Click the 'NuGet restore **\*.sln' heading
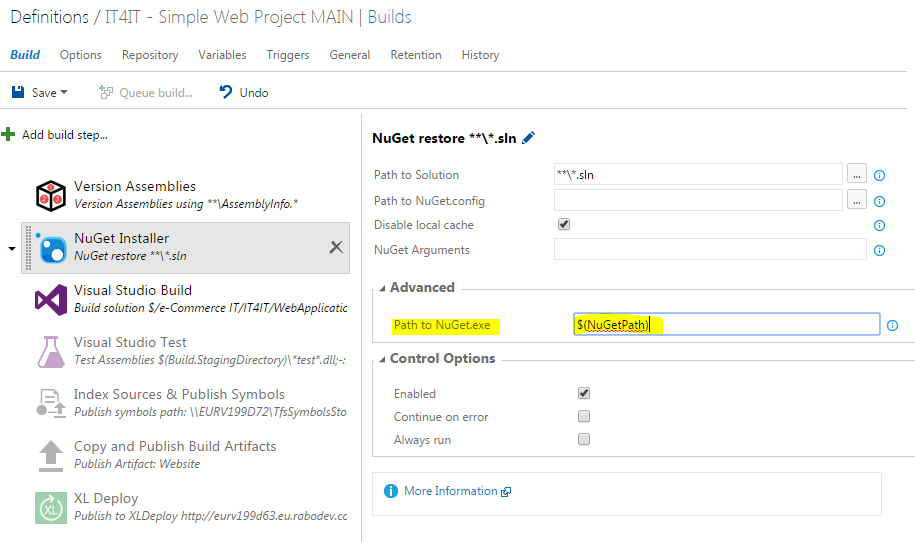915x542 pixels. 444,138
